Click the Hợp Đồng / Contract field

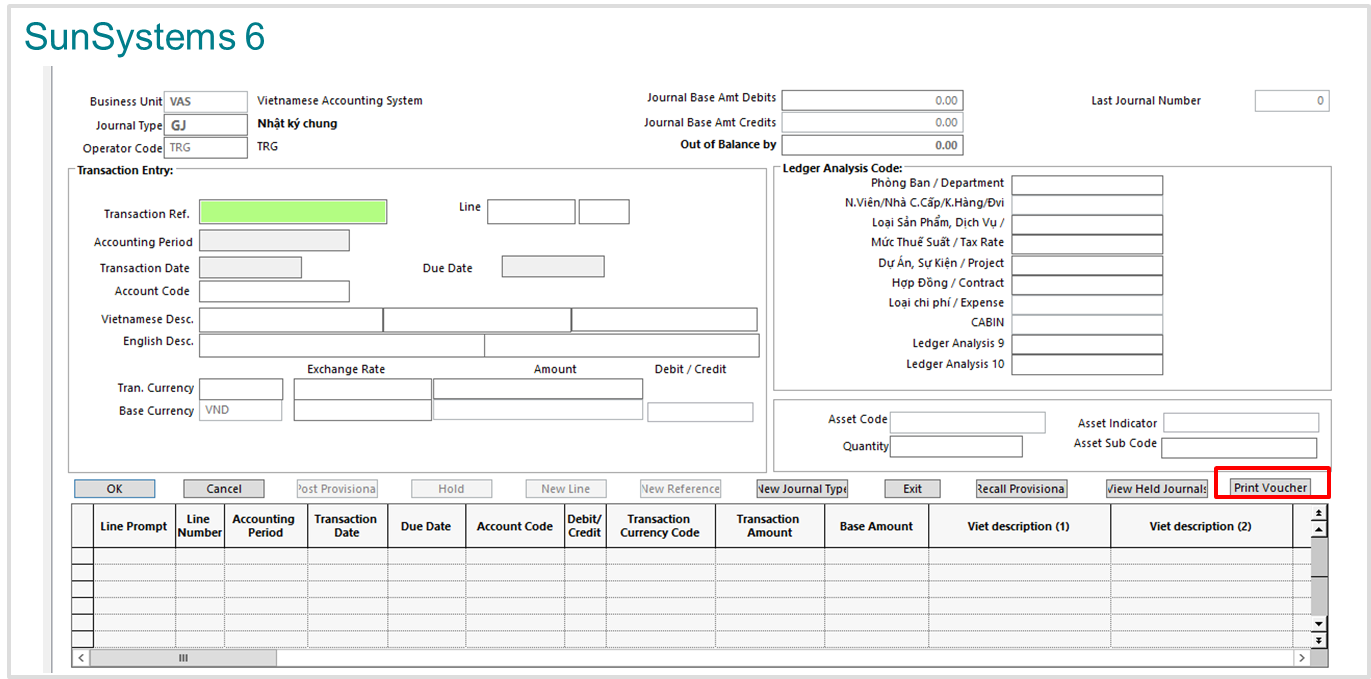(x=1087, y=285)
